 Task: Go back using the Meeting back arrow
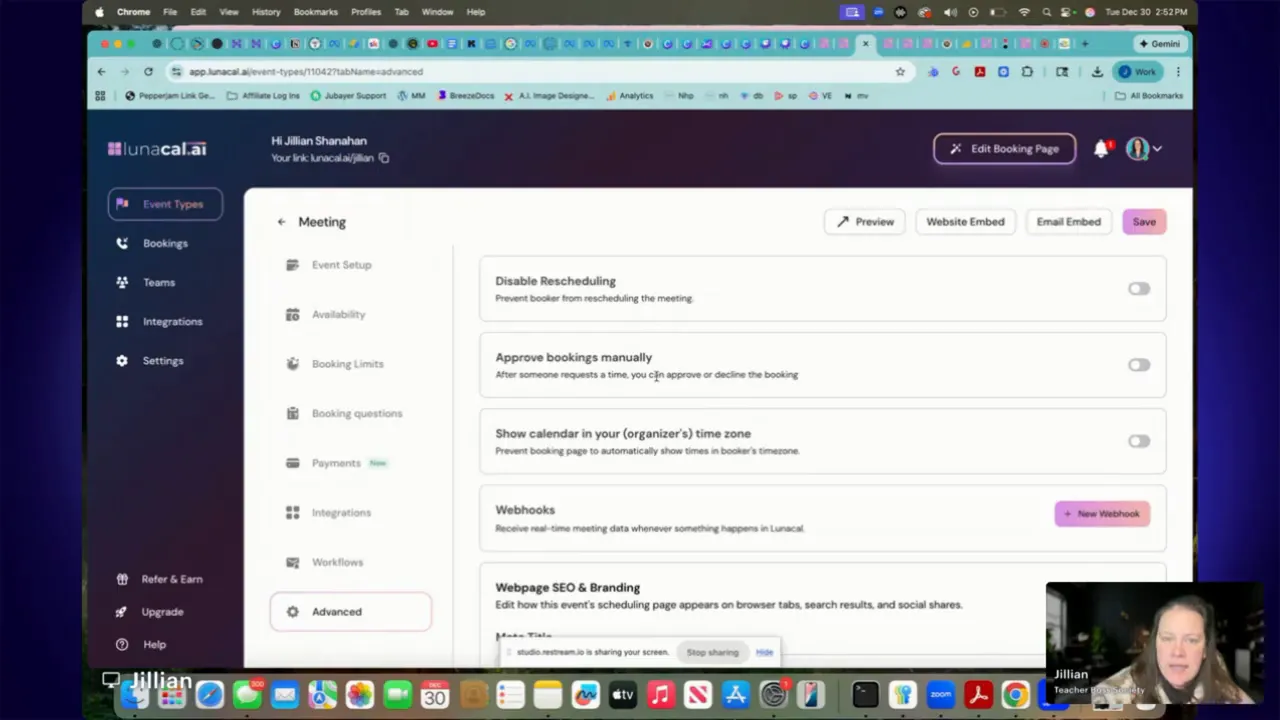click(x=281, y=221)
